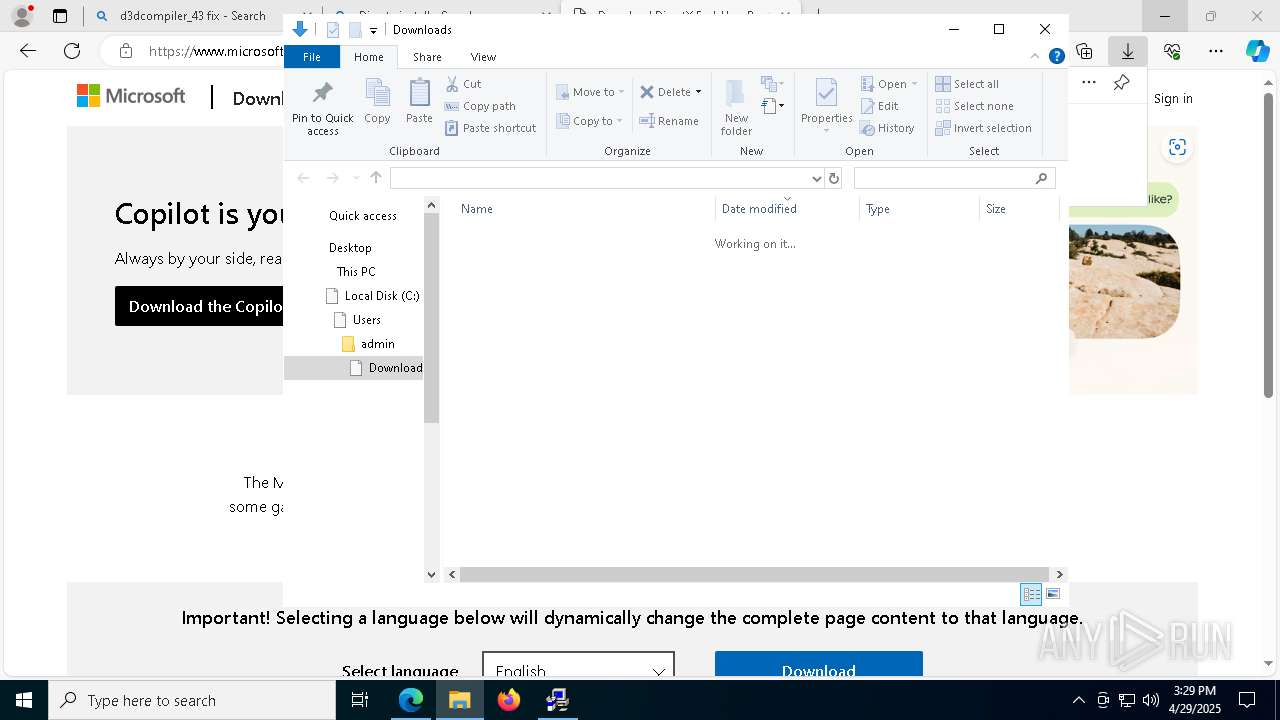Image resolution: width=1280 pixels, height=720 pixels.
Task: Open Edge Settings and more menu
Action: coord(1216,50)
